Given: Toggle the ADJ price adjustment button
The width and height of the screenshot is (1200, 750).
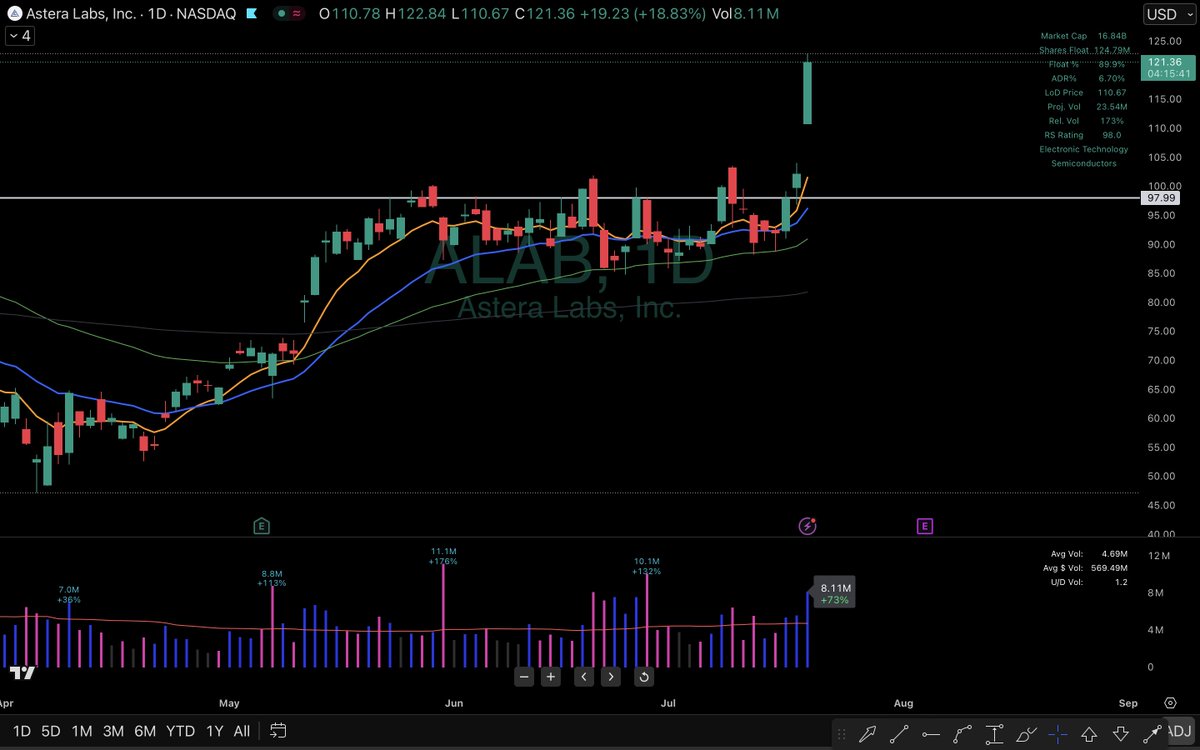Looking at the screenshot, I should [1178, 731].
